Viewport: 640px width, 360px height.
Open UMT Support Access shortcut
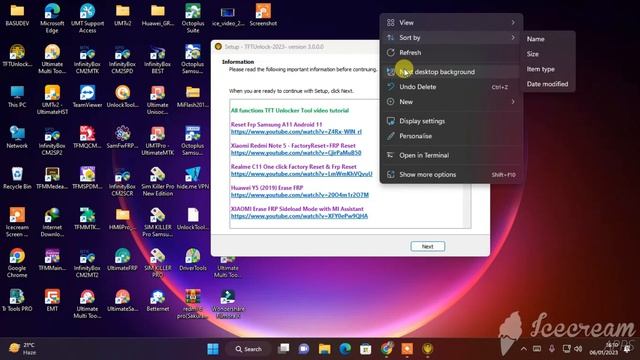[87, 18]
